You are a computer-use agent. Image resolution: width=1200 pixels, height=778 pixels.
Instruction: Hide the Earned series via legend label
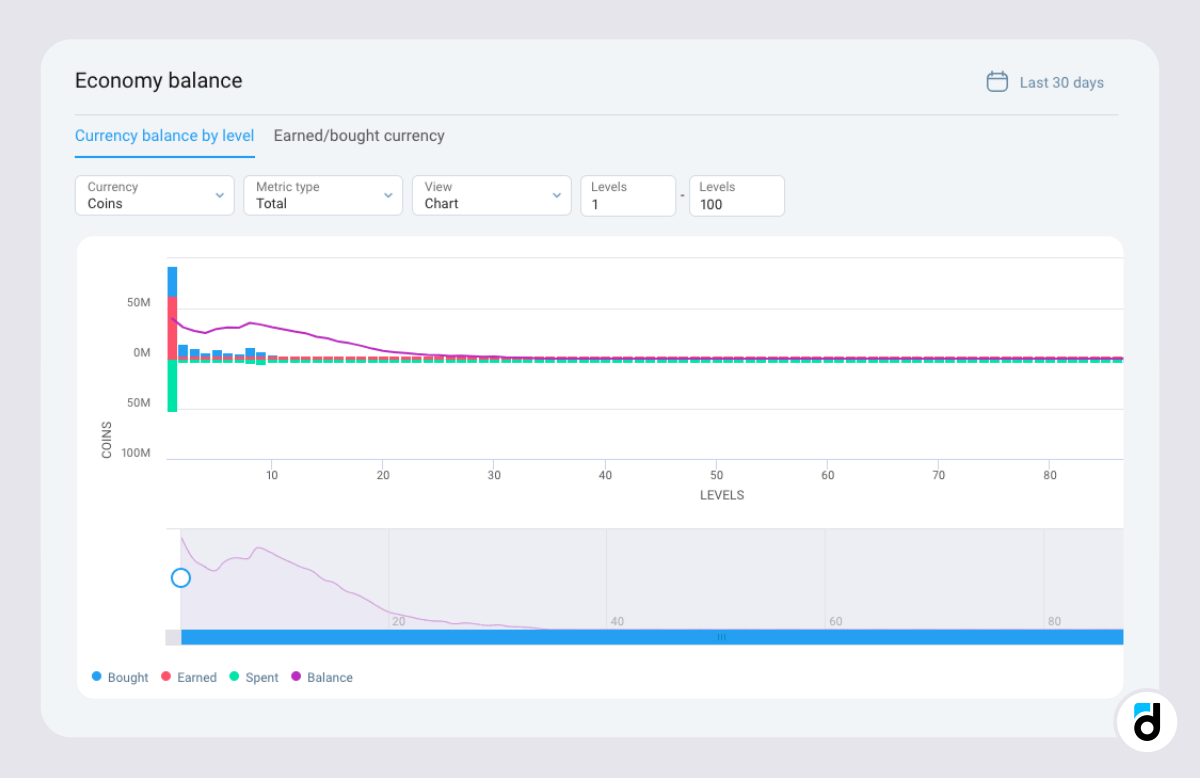coord(197,678)
